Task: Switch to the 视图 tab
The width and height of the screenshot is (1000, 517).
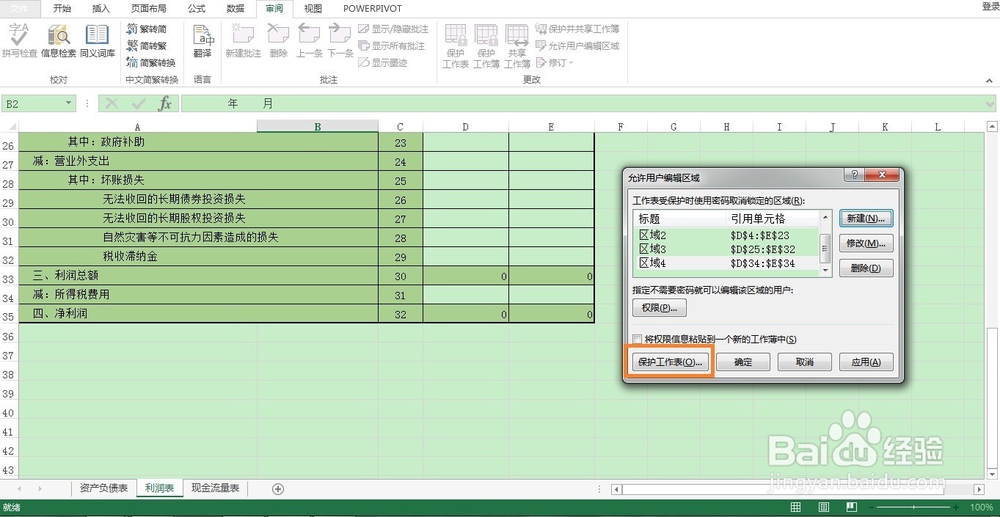Action: coord(312,8)
